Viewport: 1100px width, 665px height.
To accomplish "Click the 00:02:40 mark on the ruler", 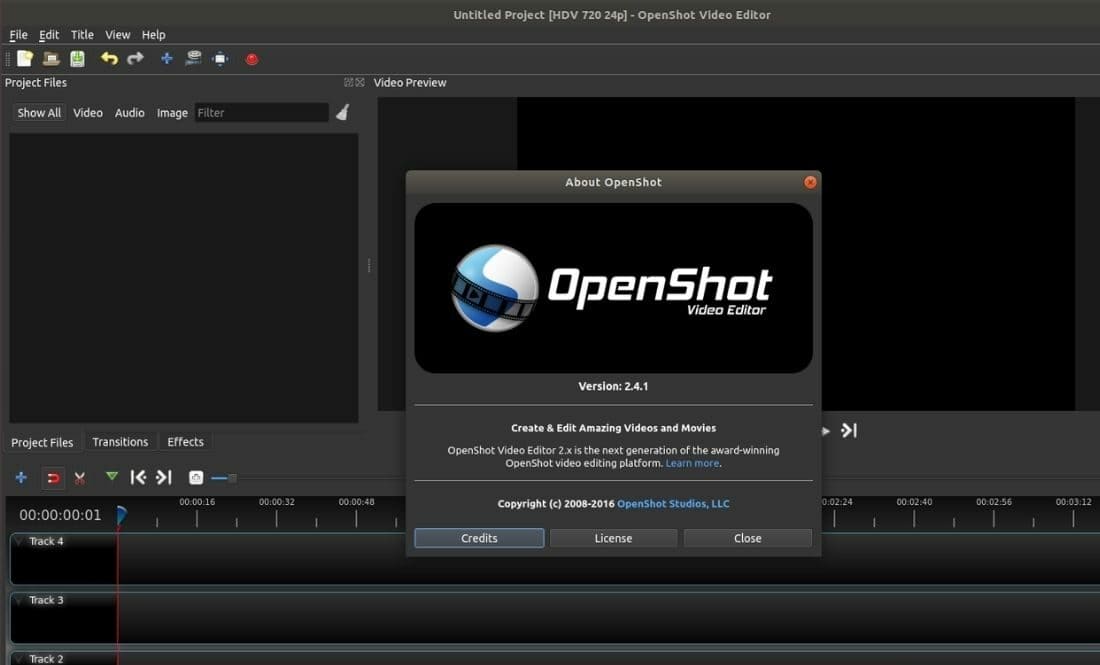I will [914, 502].
